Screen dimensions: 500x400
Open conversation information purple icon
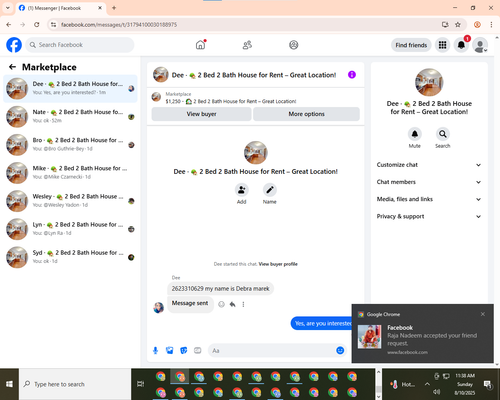pos(352,75)
